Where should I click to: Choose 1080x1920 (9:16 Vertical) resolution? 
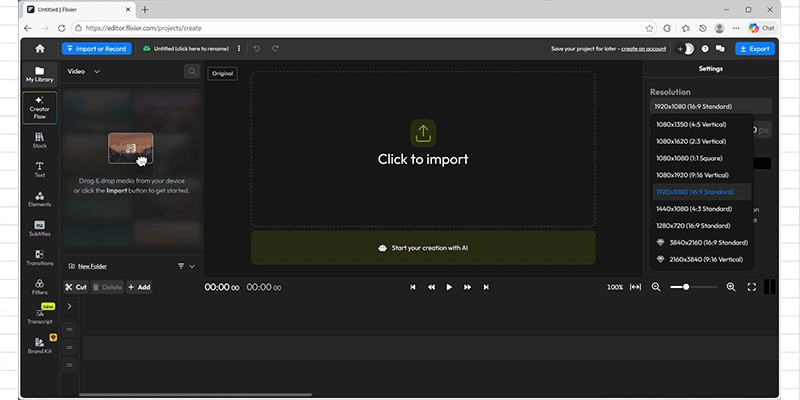point(702,175)
